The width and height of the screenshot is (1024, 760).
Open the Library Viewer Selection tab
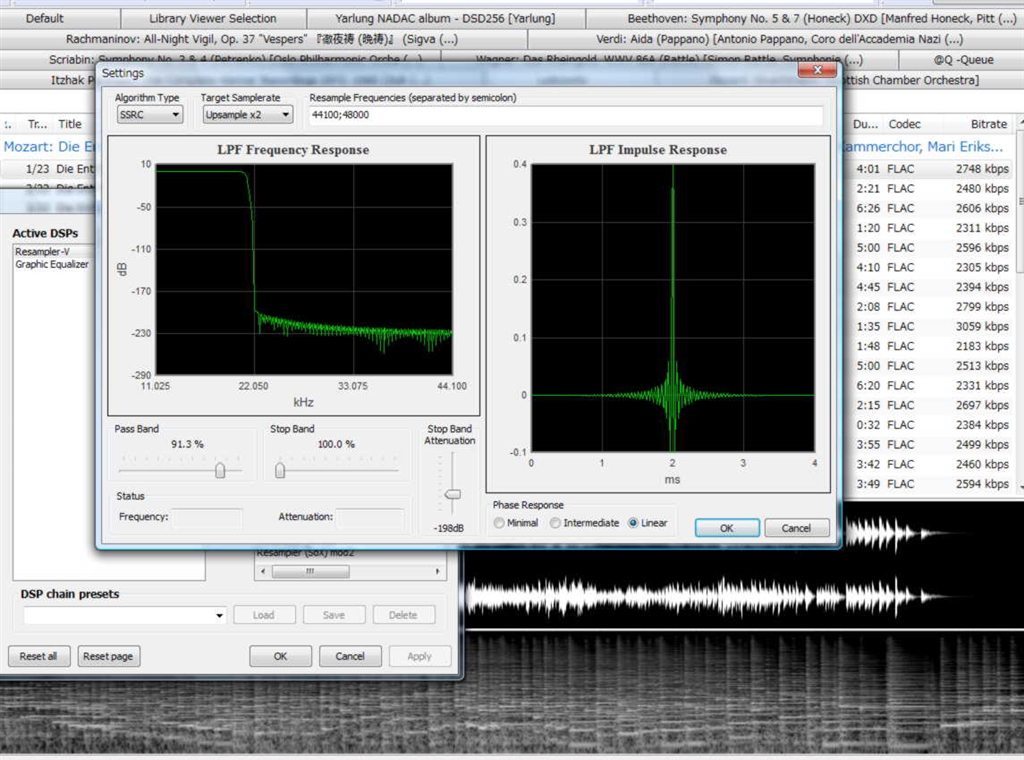212,18
